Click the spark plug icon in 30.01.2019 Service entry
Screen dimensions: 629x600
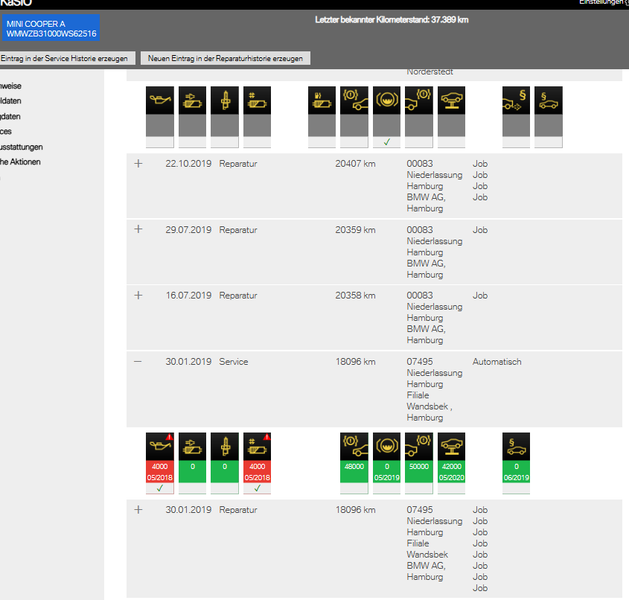tap(225, 446)
